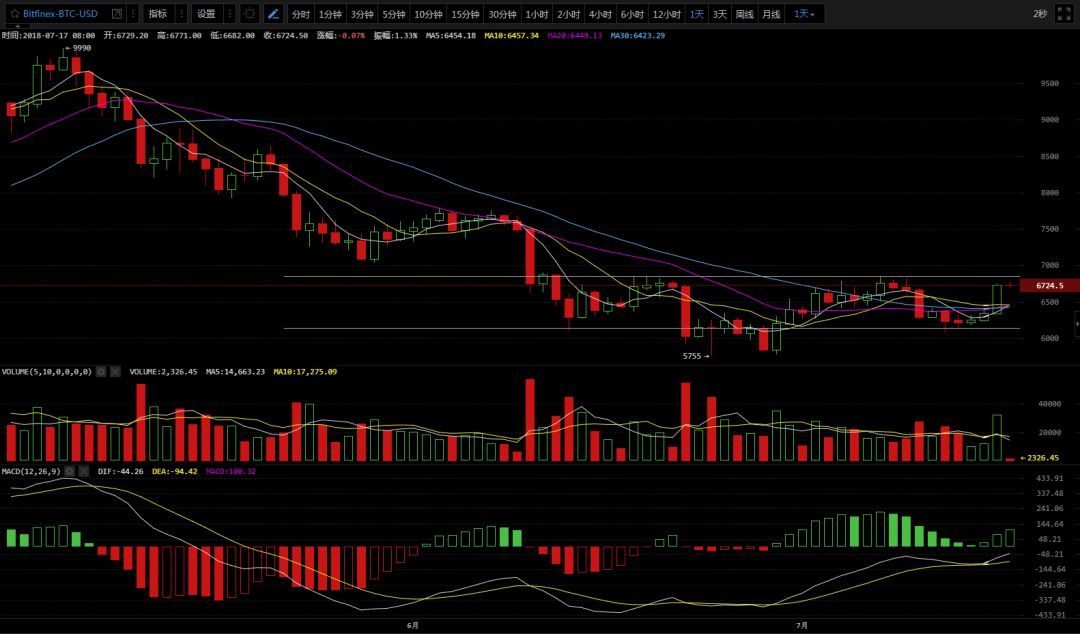The width and height of the screenshot is (1080, 634).
Task: Click the 5755 low price marker
Action: tap(696, 356)
